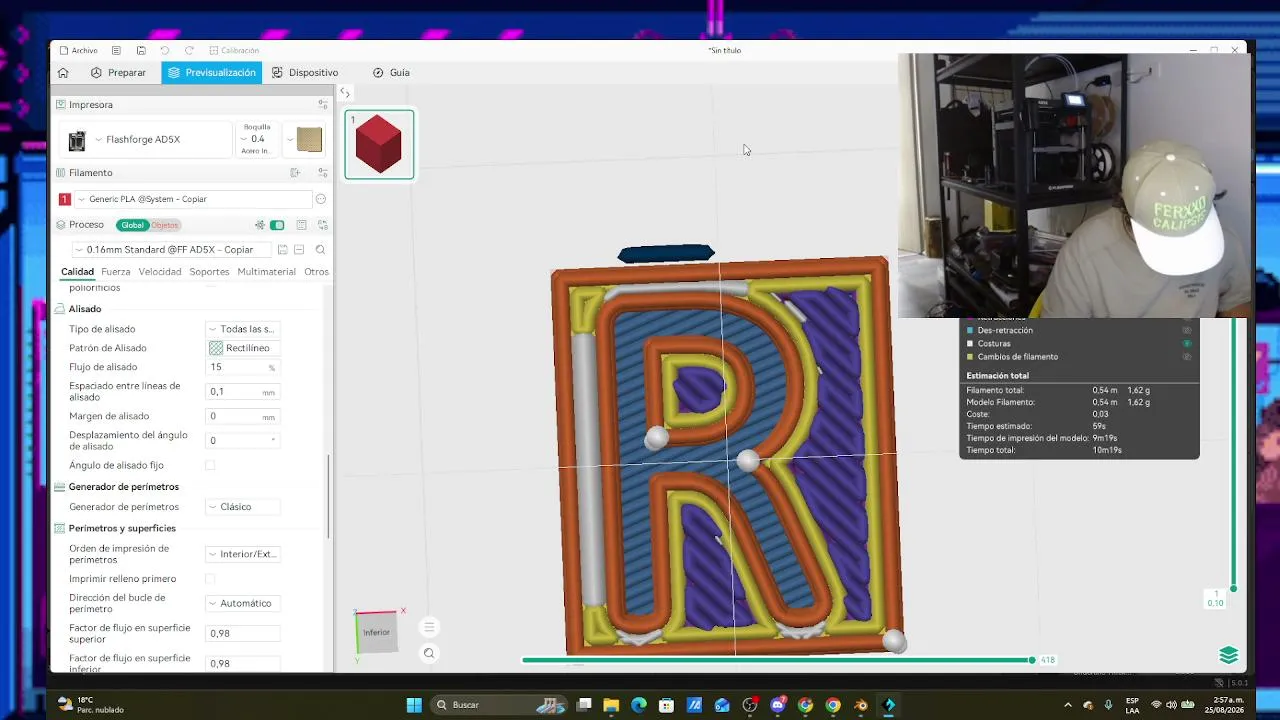Open the Calibración menu
Image resolution: width=1280 pixels, height=720 pixels.
click(234, 50)
